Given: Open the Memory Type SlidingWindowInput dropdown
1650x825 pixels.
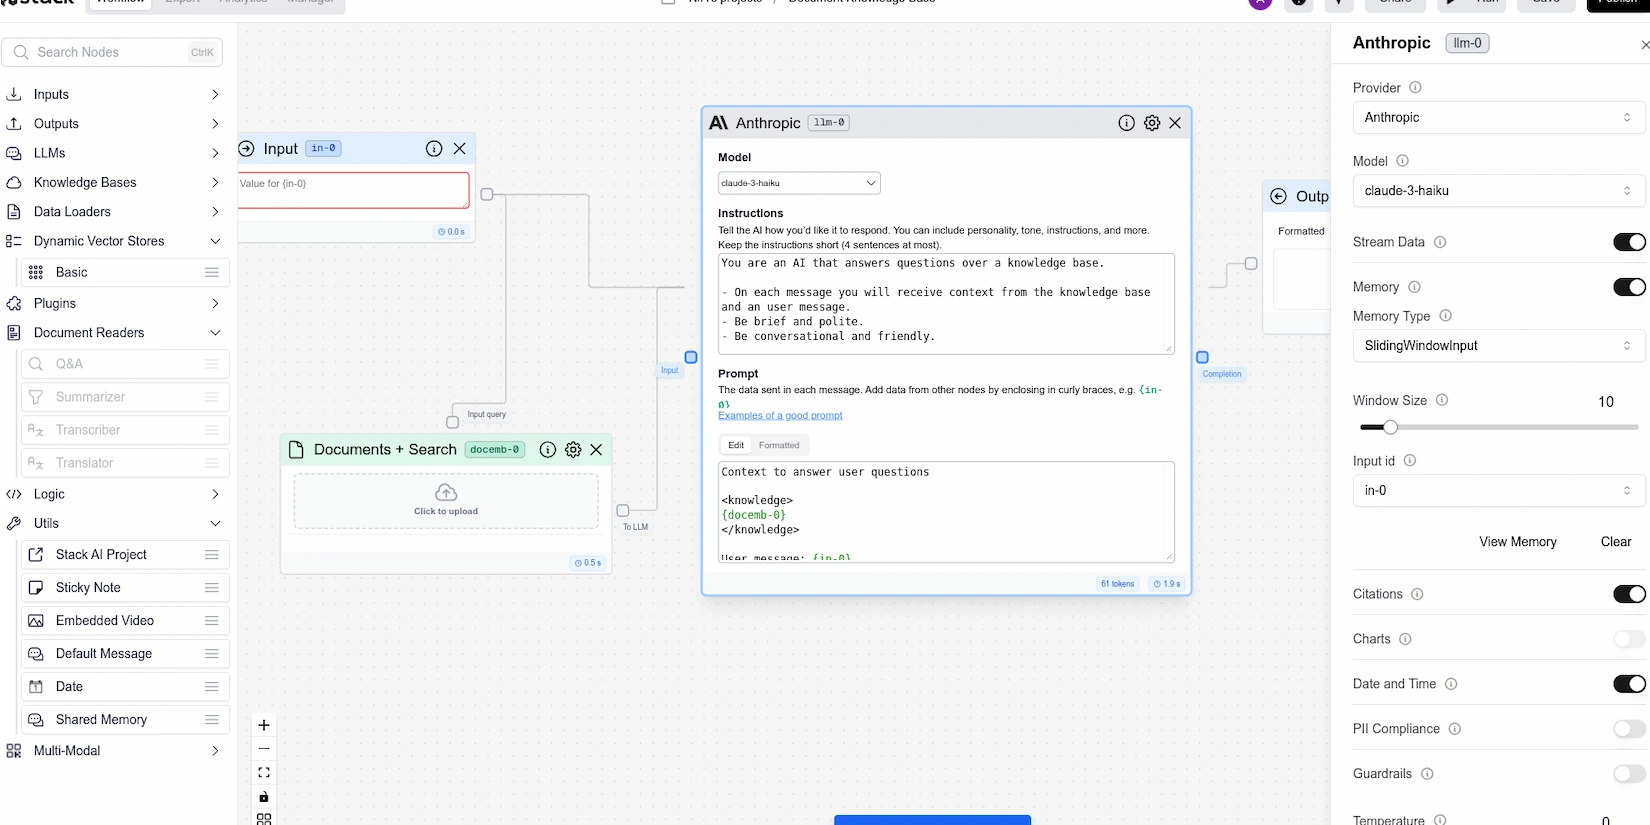Looking at the screenshot, I should point(1496,346).
